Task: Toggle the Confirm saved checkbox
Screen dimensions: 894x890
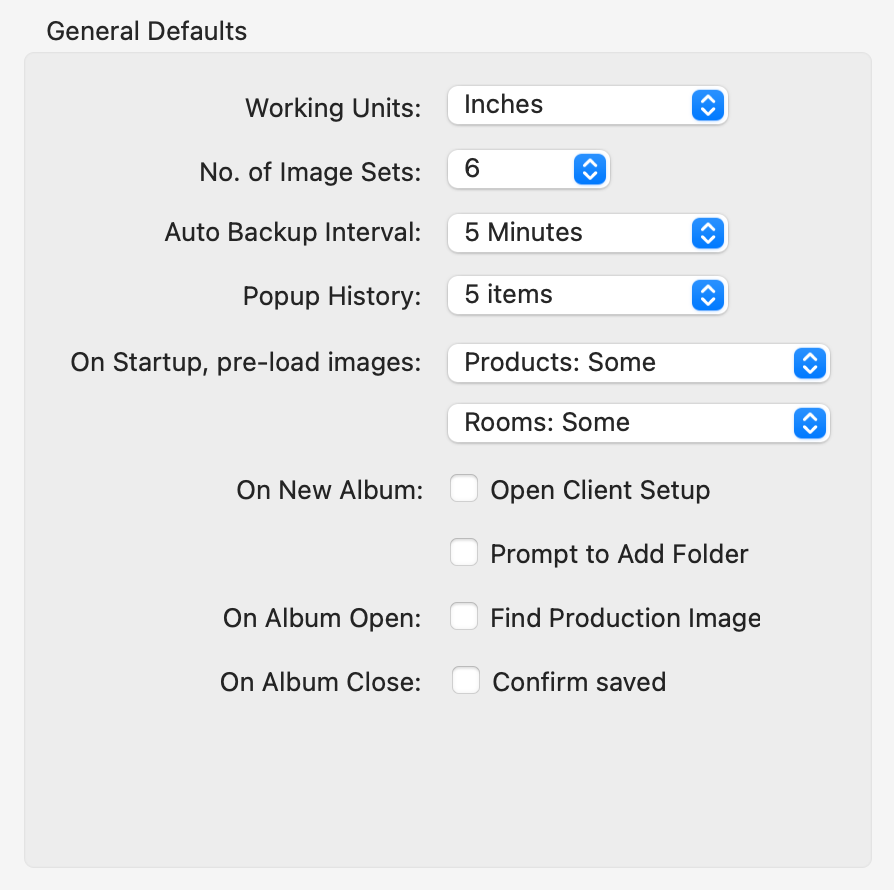Action: click(466, 681)
